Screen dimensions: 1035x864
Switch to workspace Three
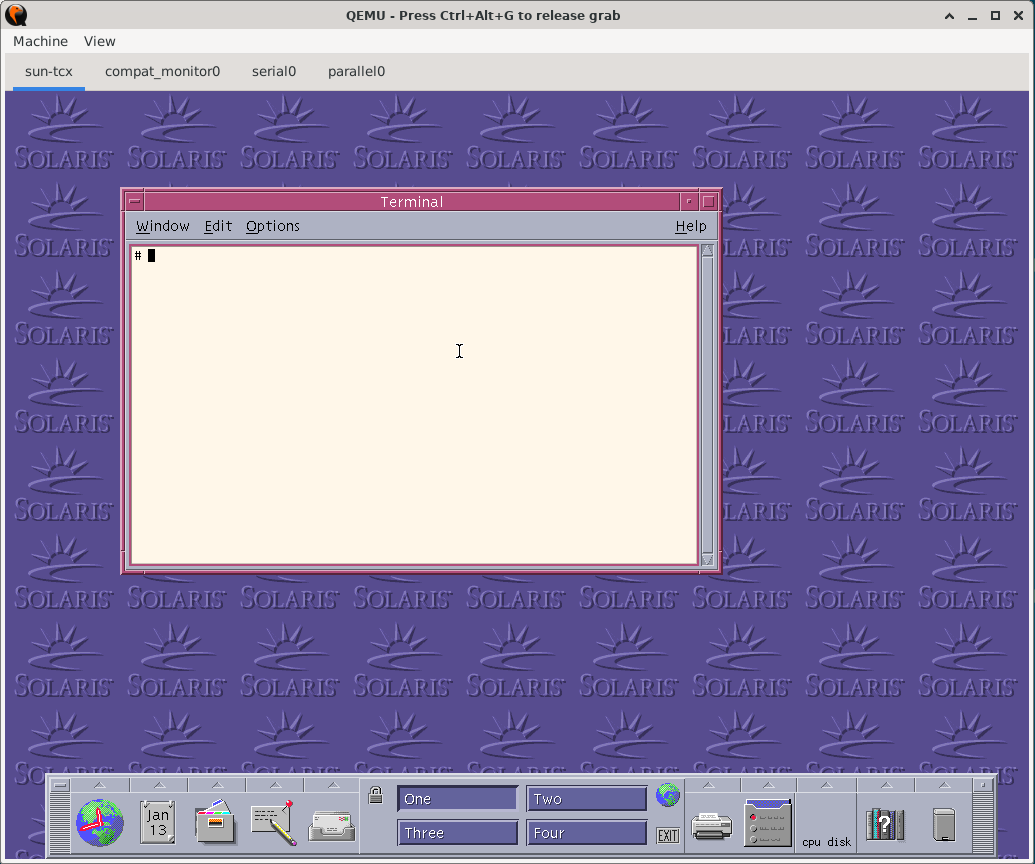(457, 833)
